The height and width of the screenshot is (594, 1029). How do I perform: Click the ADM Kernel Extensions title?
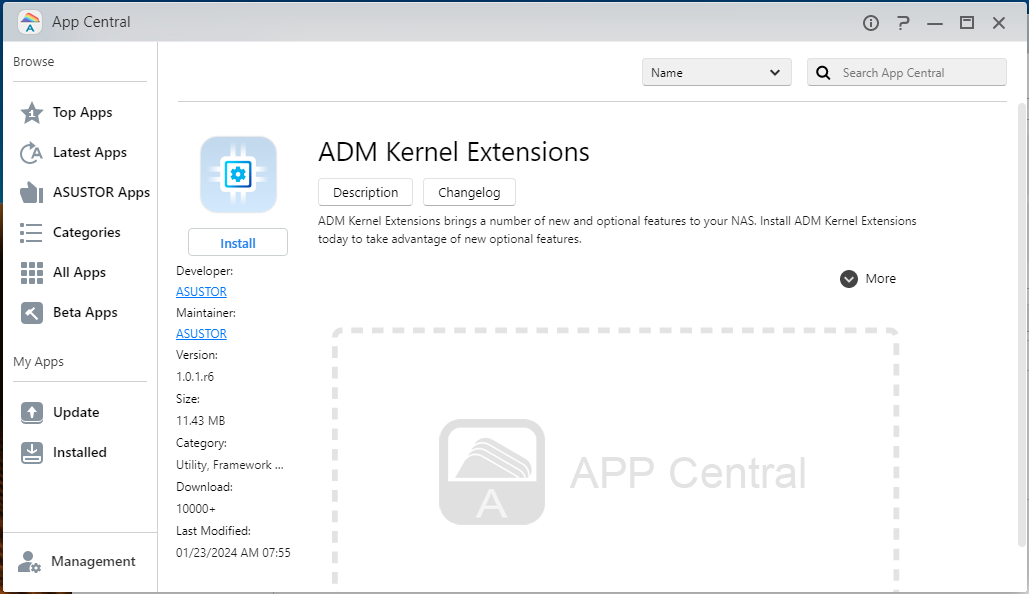pos(454,152)
